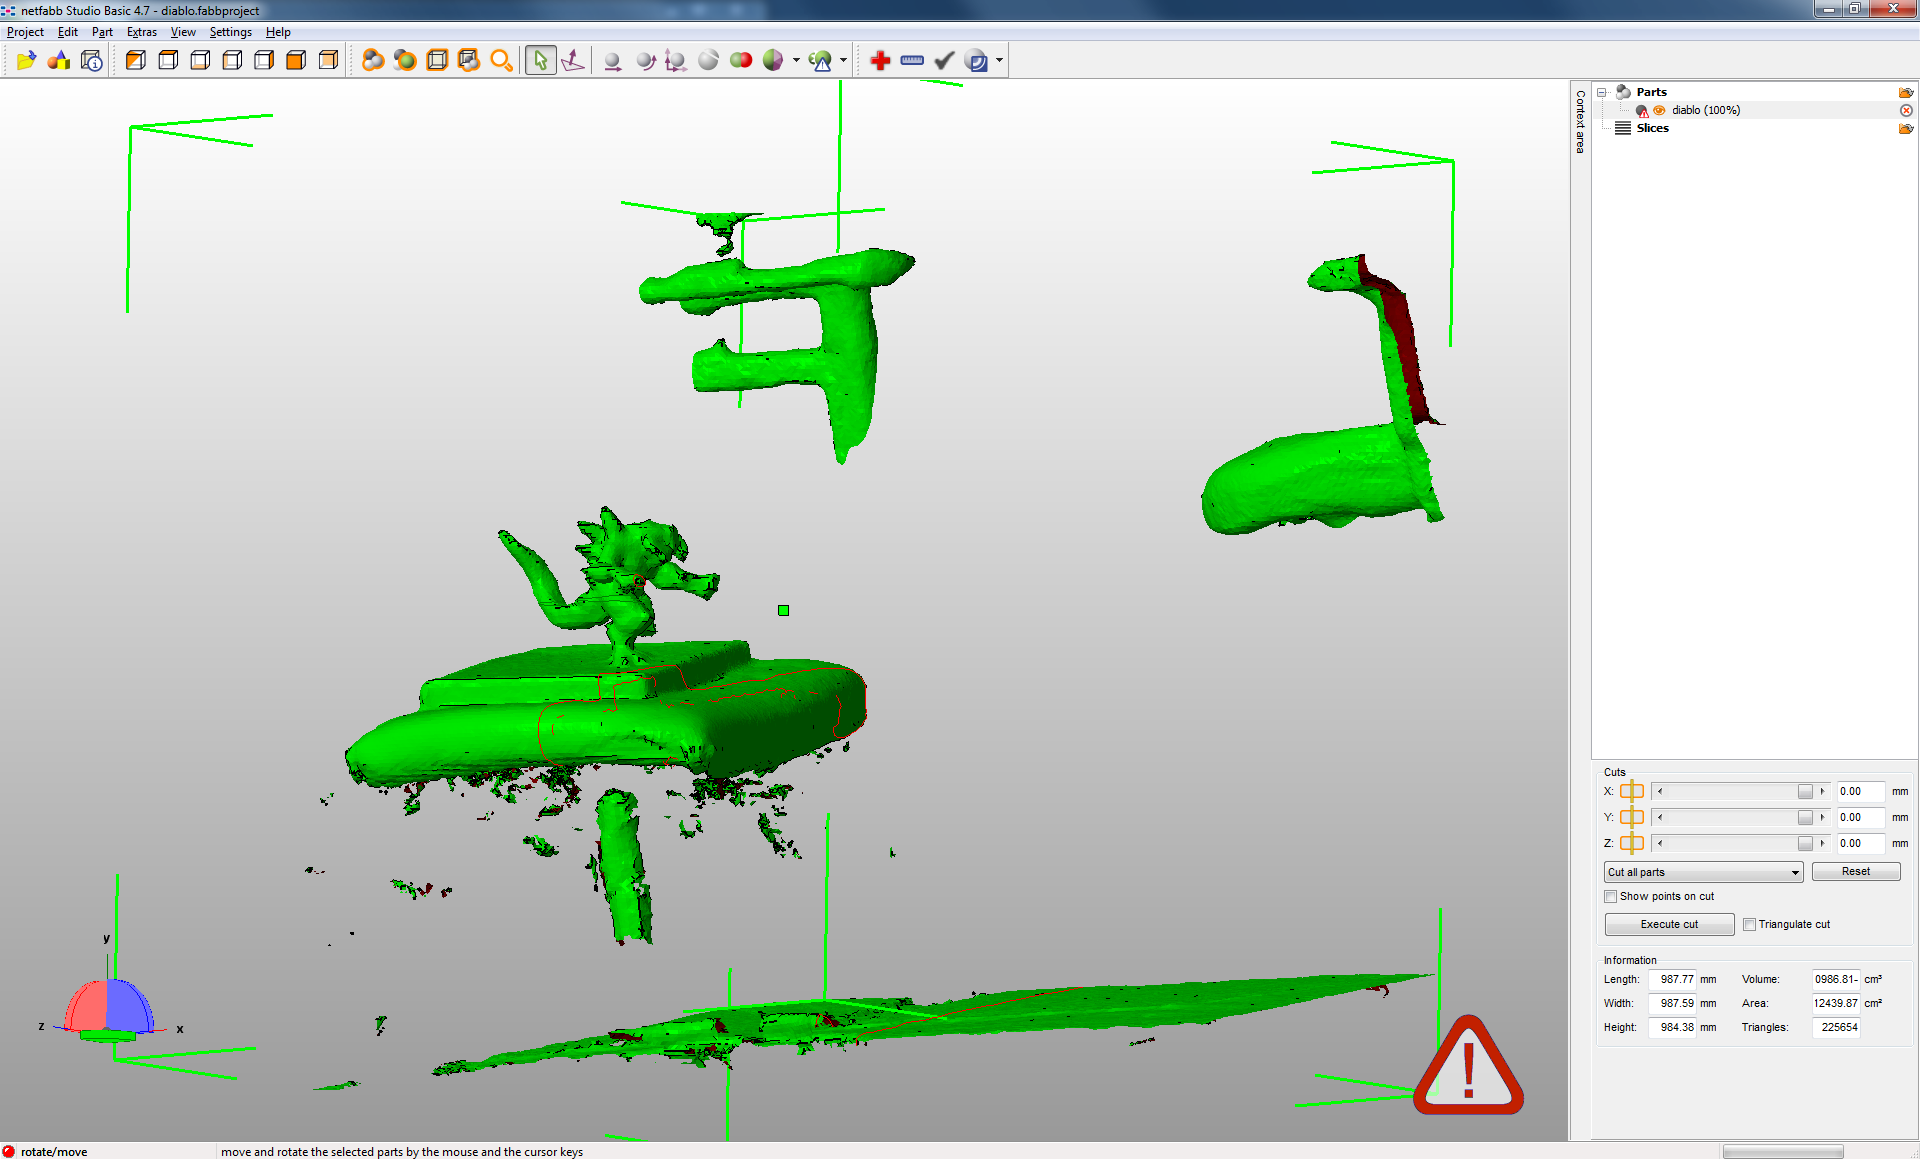Click the free cut sphere icon
This screenshot has height=1160, width=1920.
709,61
